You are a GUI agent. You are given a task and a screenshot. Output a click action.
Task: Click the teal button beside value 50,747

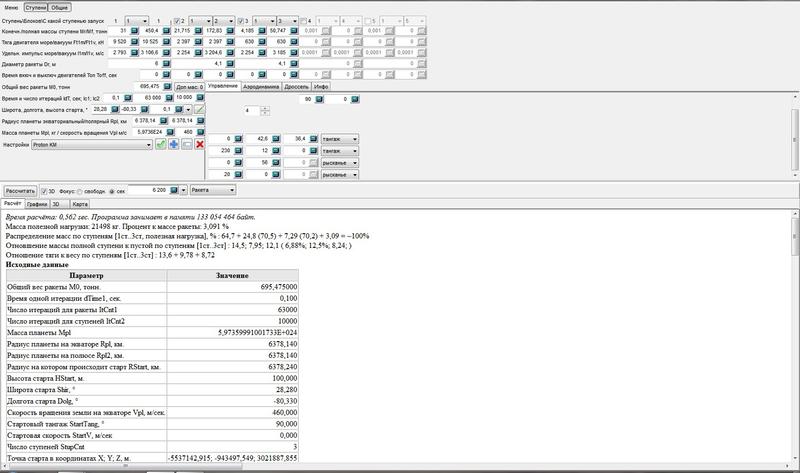click(x=294, y=31)
